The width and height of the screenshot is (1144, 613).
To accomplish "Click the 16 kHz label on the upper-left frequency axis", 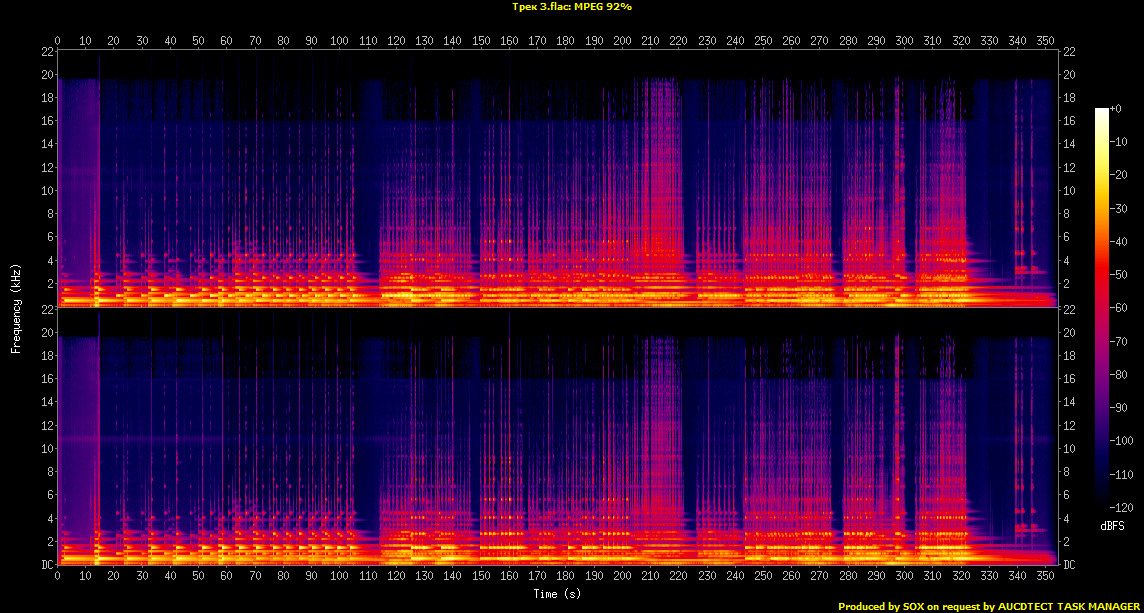I will pos(47,121).
